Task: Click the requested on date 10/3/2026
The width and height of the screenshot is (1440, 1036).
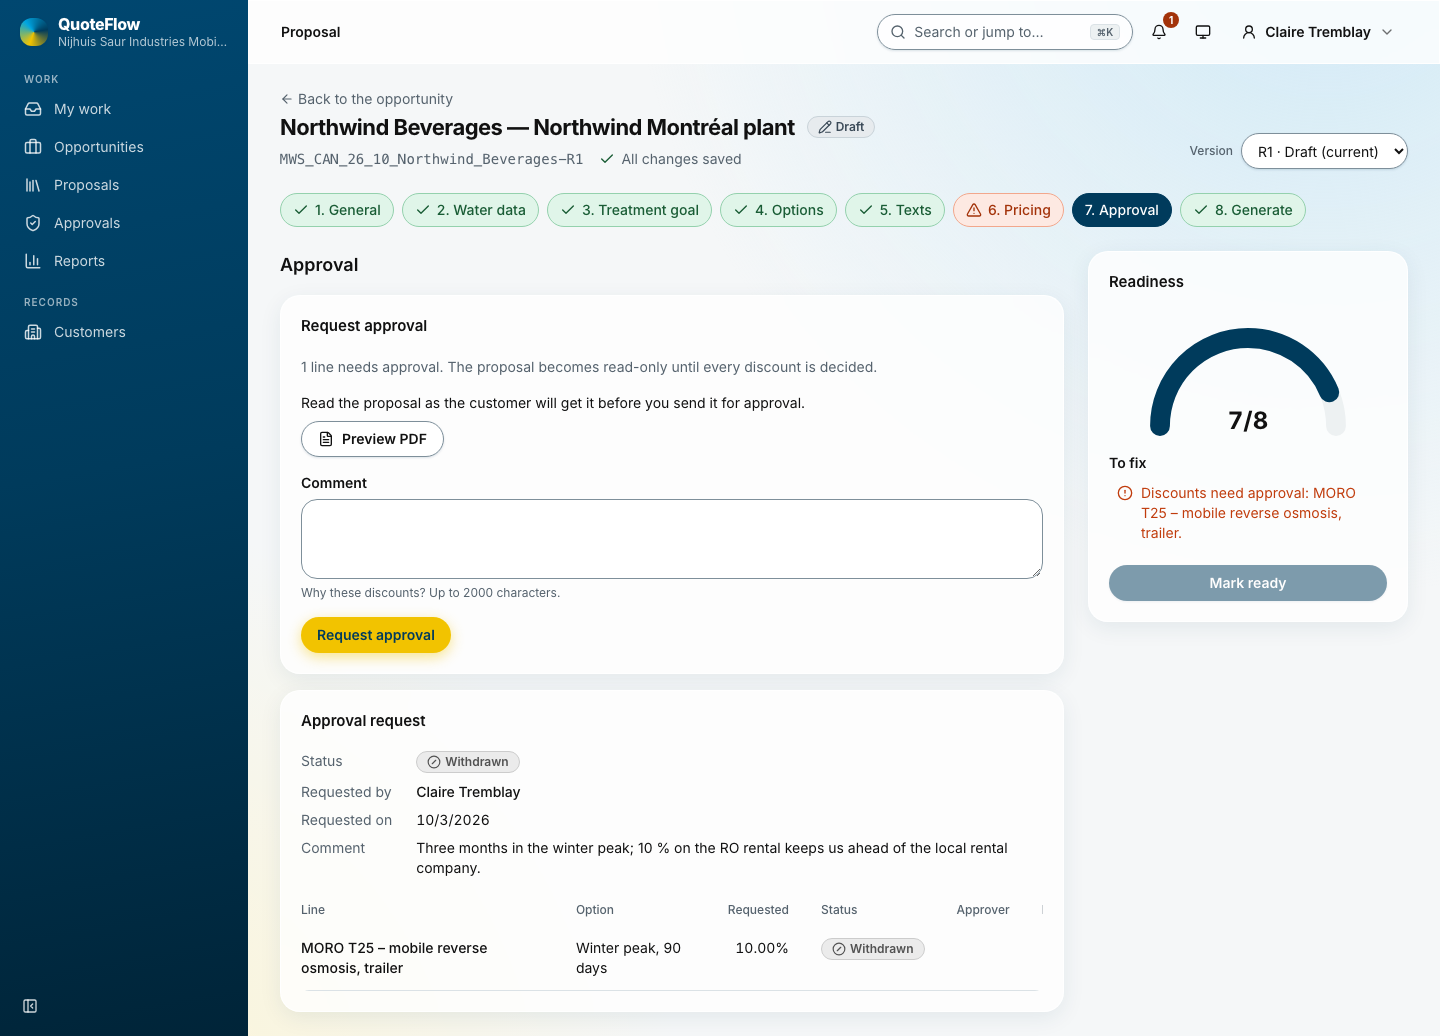Action: (x=453, y=820)
